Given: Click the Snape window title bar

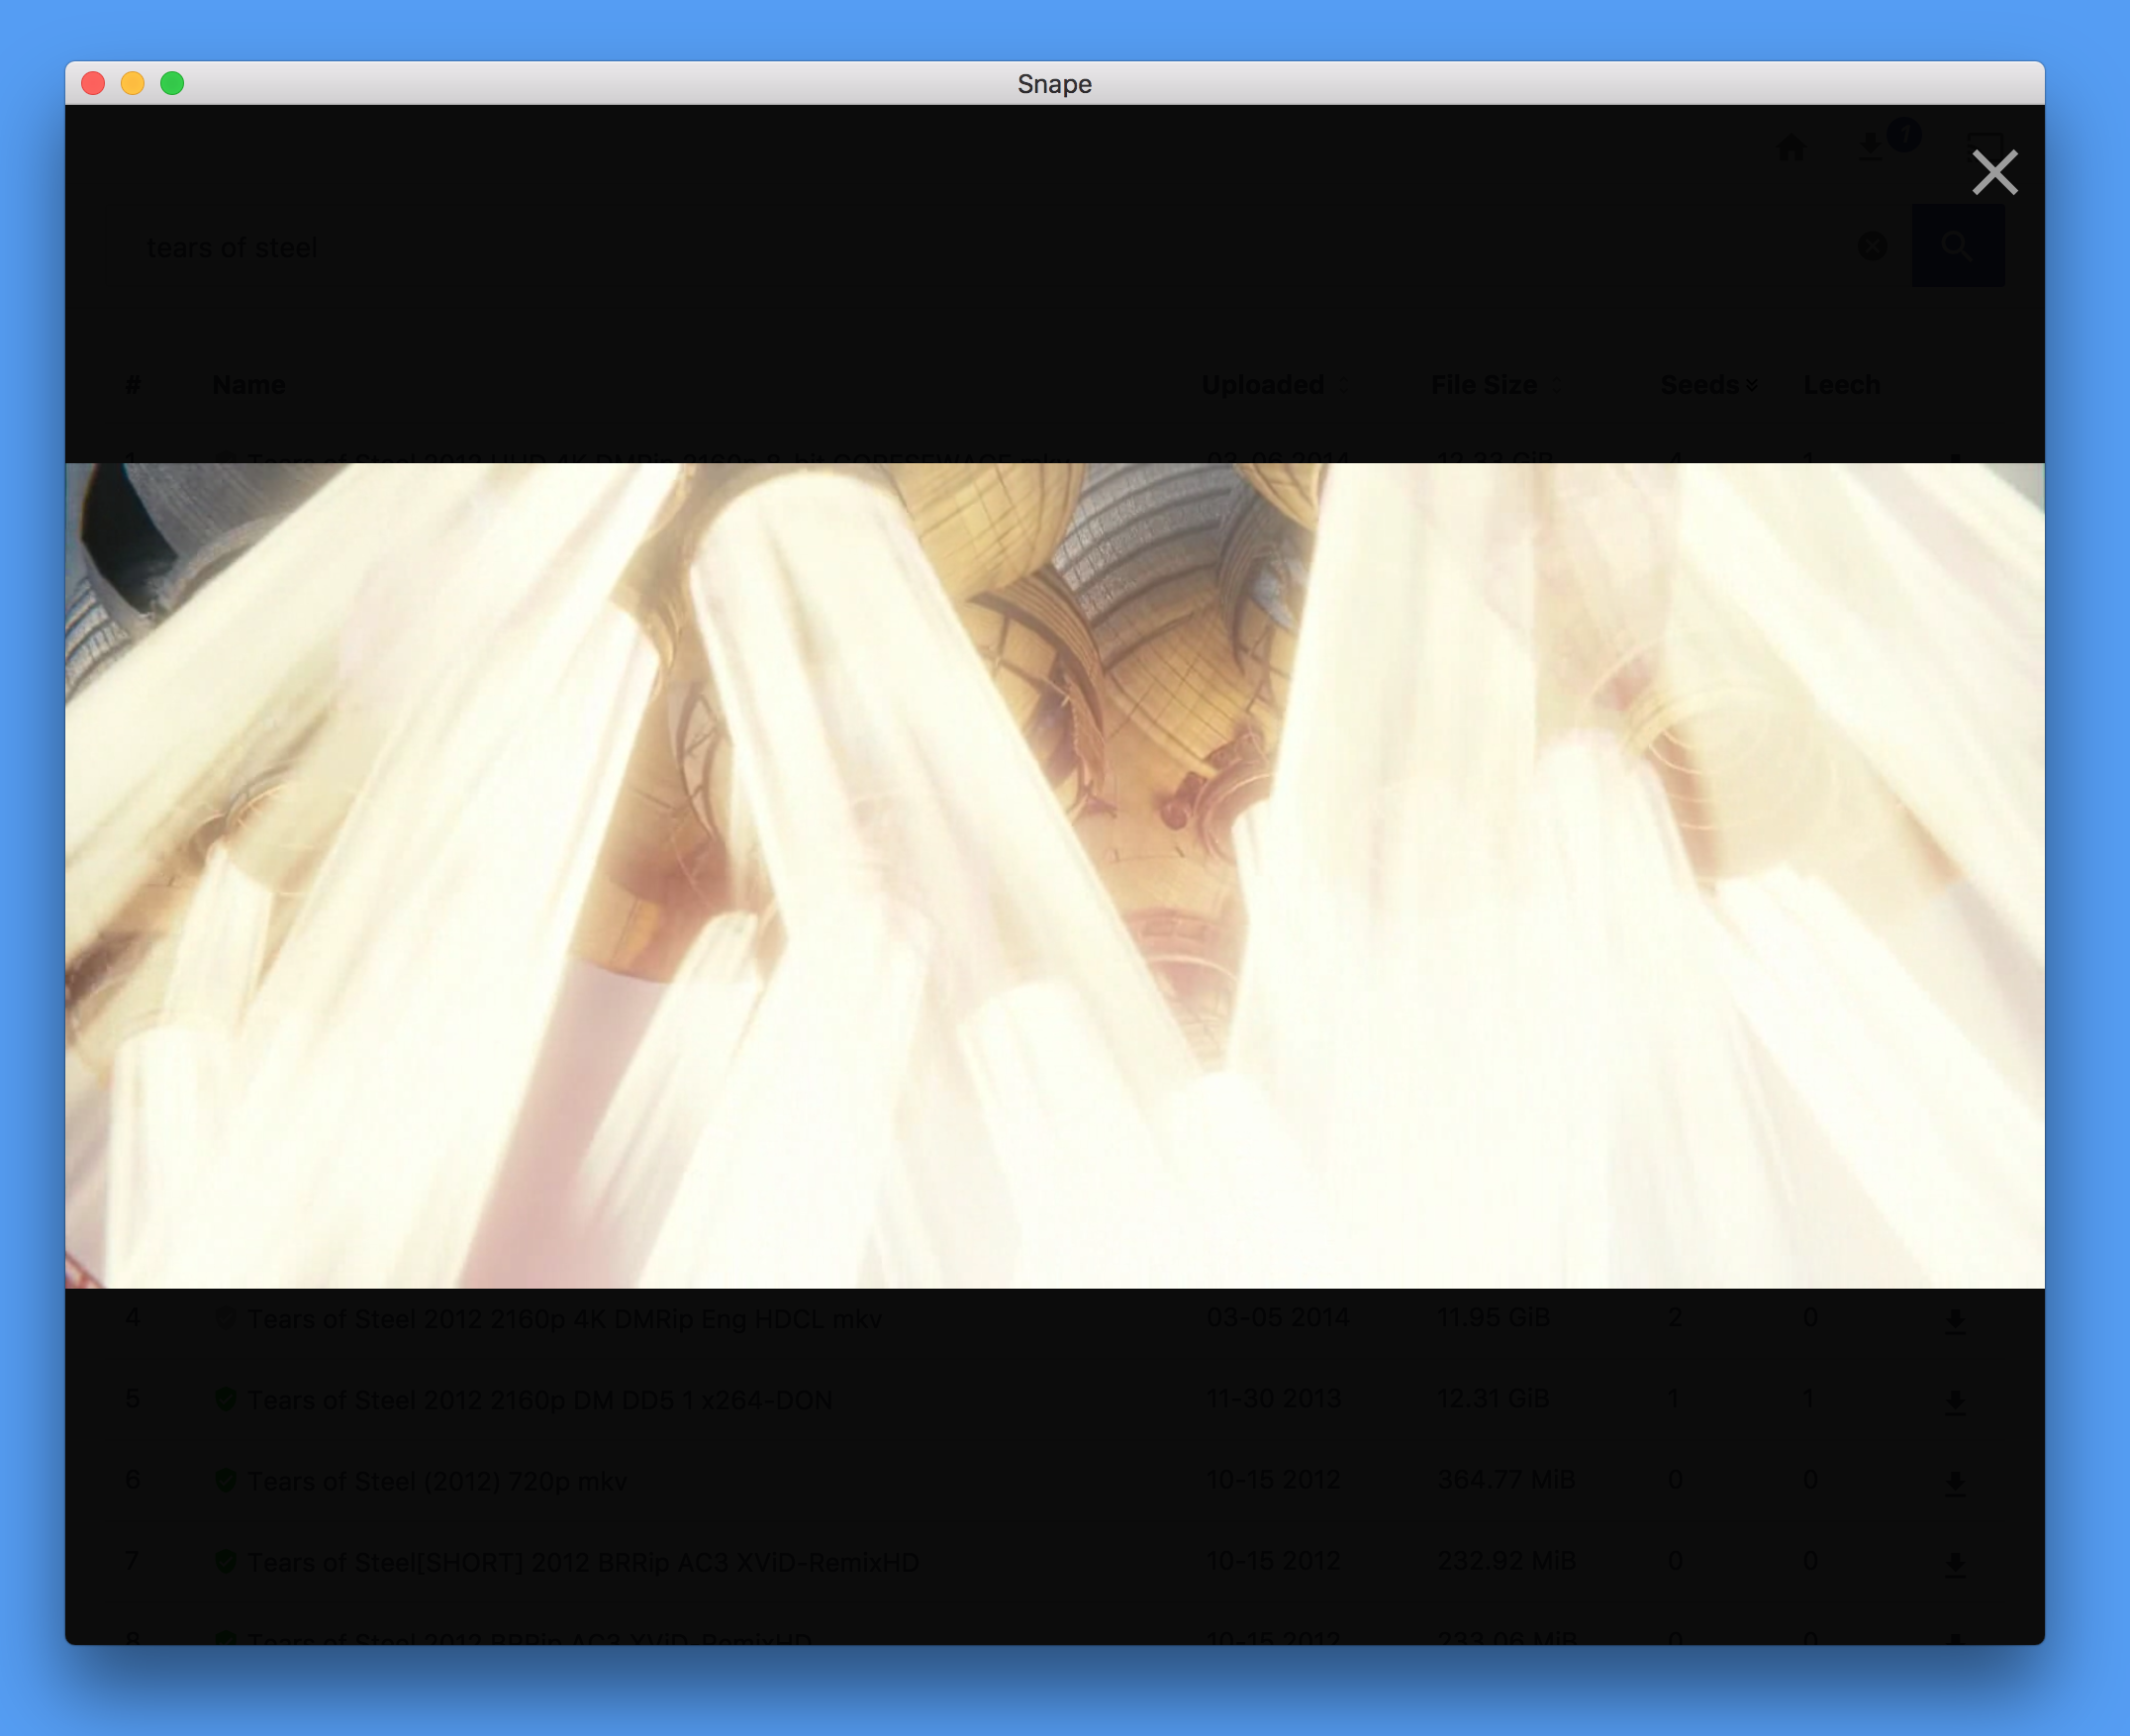Looking at the screenshot, I should (x=1054, y=83).
